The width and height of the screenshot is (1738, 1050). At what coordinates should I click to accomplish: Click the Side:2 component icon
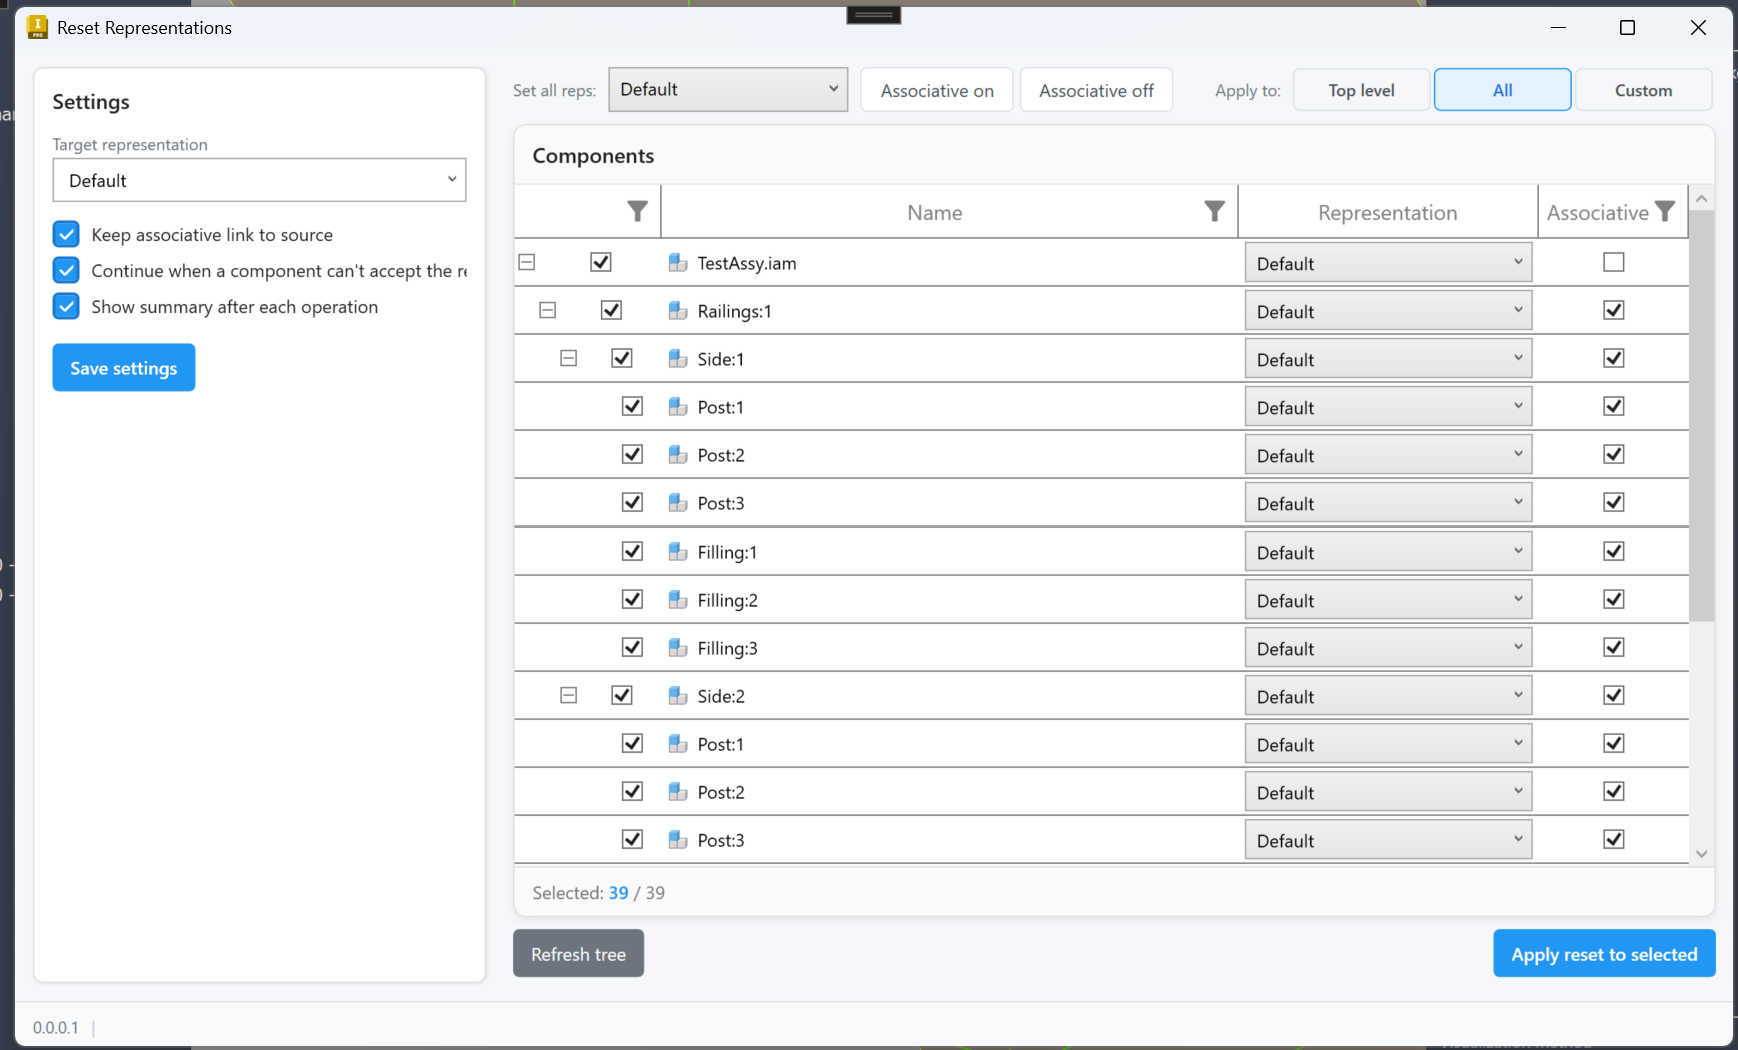point(678,696)
